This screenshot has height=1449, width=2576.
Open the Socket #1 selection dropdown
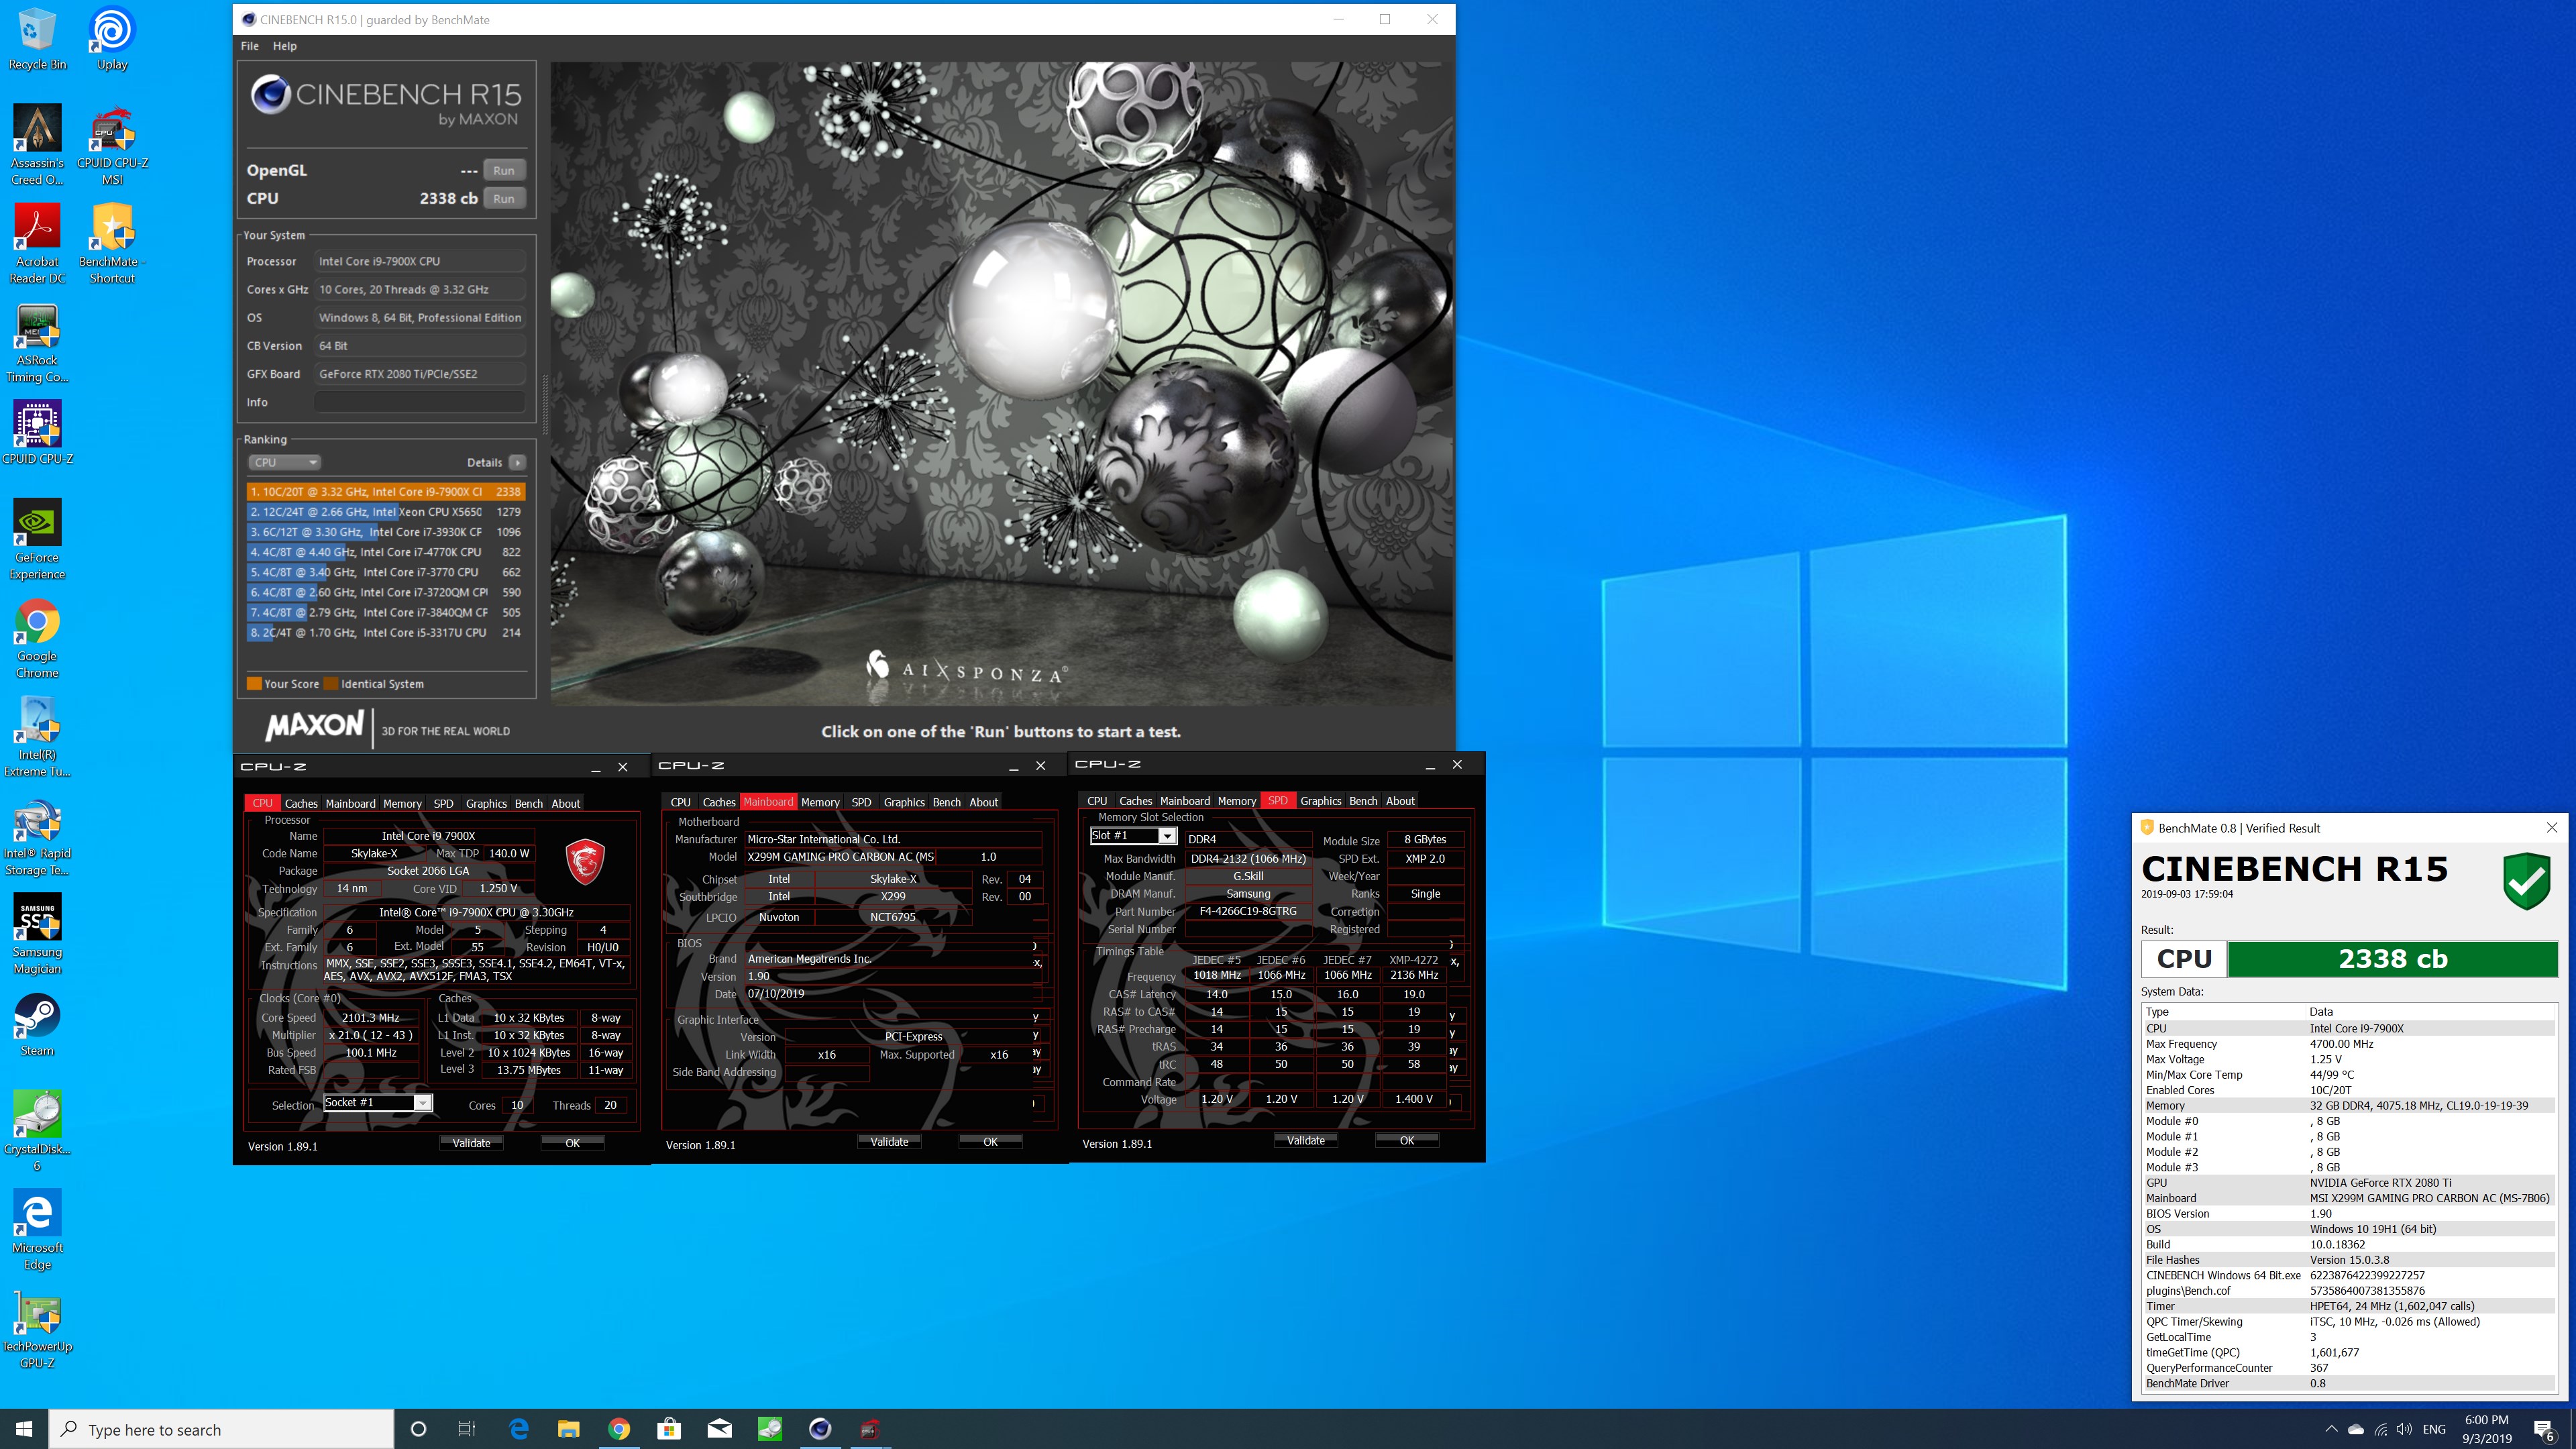click(378, 1102)
